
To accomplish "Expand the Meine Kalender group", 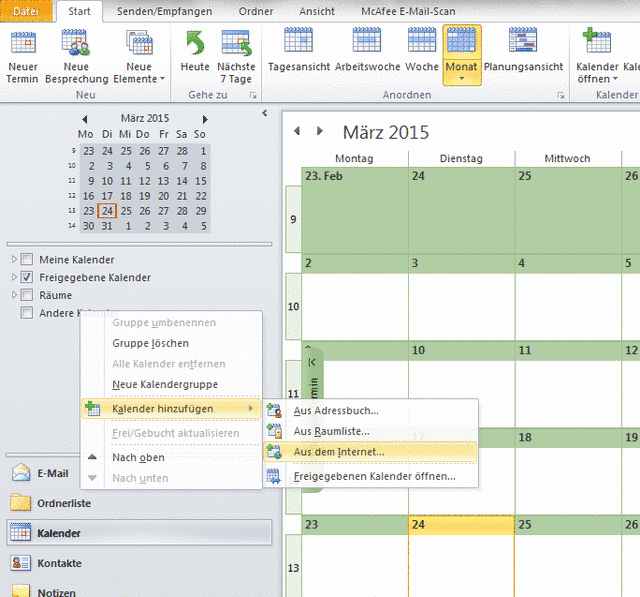I will [x=14, y=260].
